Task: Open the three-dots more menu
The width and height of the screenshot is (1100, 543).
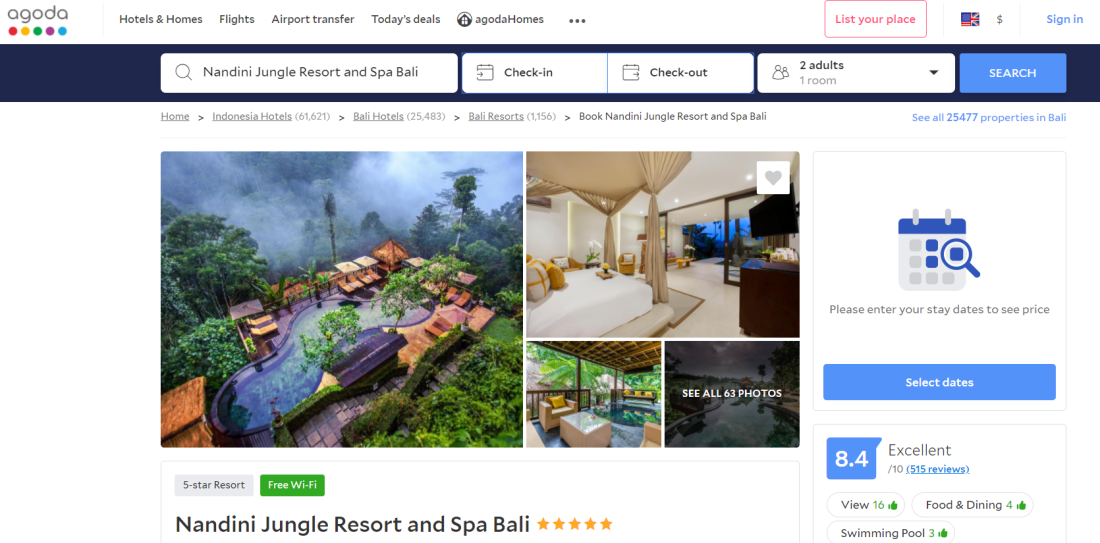Action: [x=577, y=21]
